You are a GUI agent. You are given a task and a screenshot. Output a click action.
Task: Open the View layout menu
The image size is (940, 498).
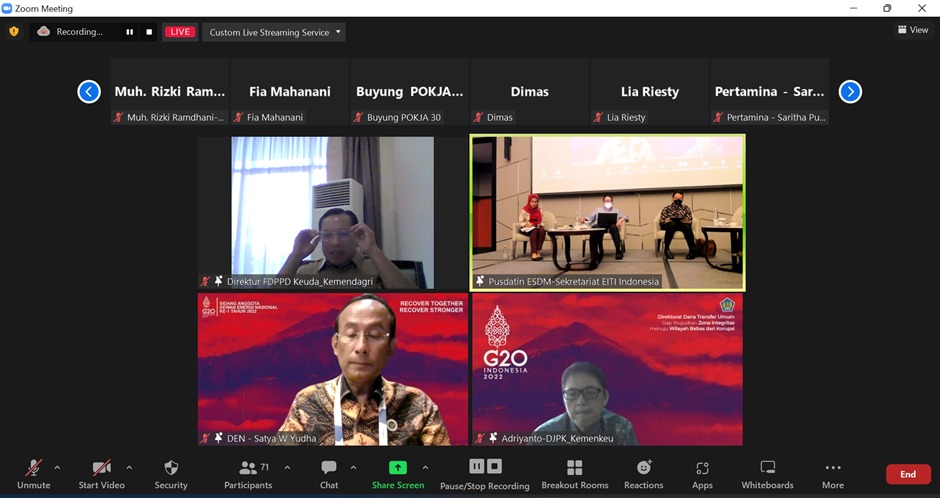tap(912, 30)
